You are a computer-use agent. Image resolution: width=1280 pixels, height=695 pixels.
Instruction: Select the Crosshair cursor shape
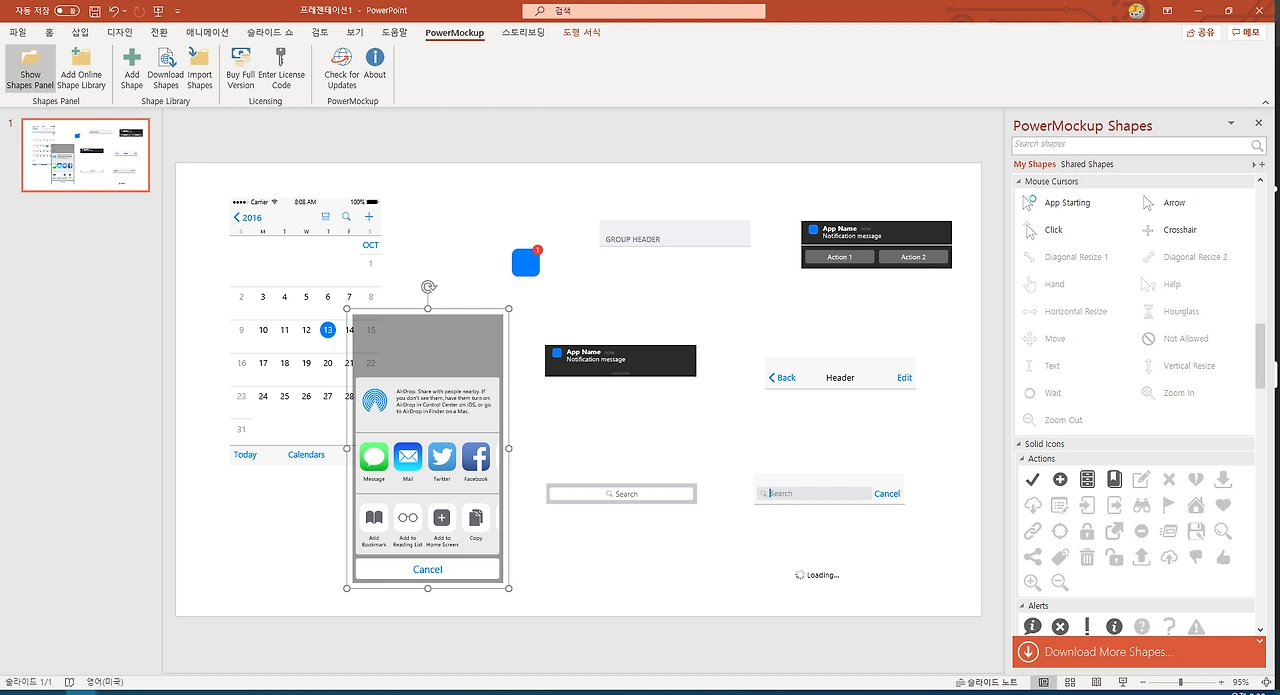tap(1170, 230)
